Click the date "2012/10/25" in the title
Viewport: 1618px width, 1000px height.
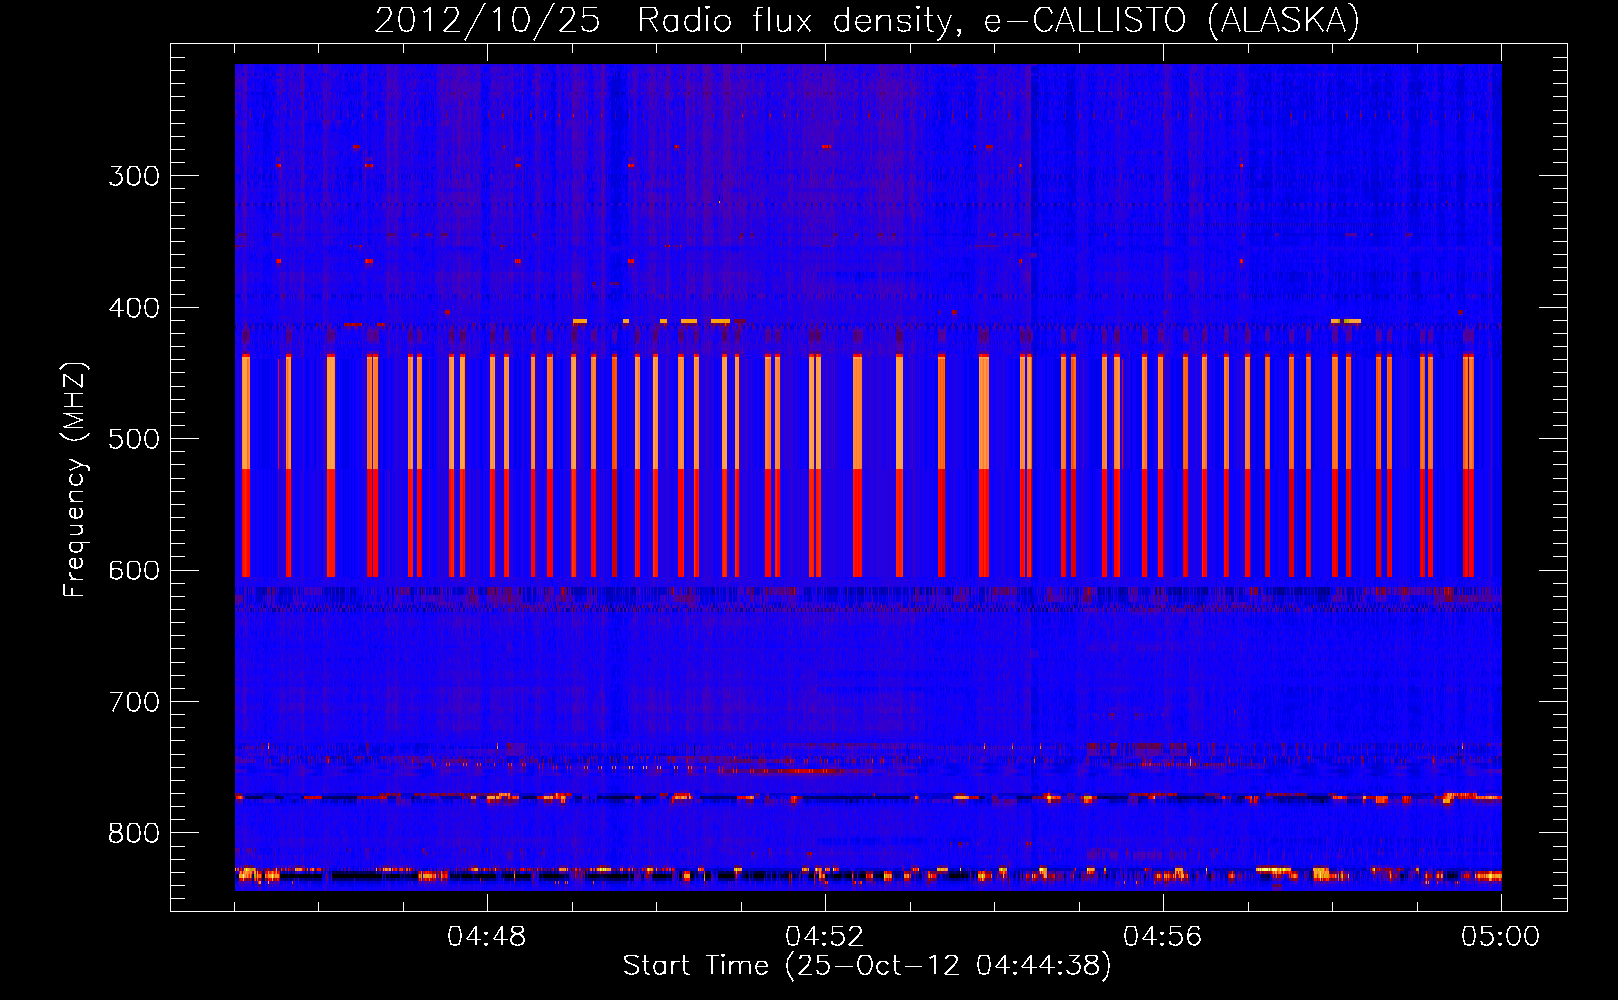coord(487,20)
